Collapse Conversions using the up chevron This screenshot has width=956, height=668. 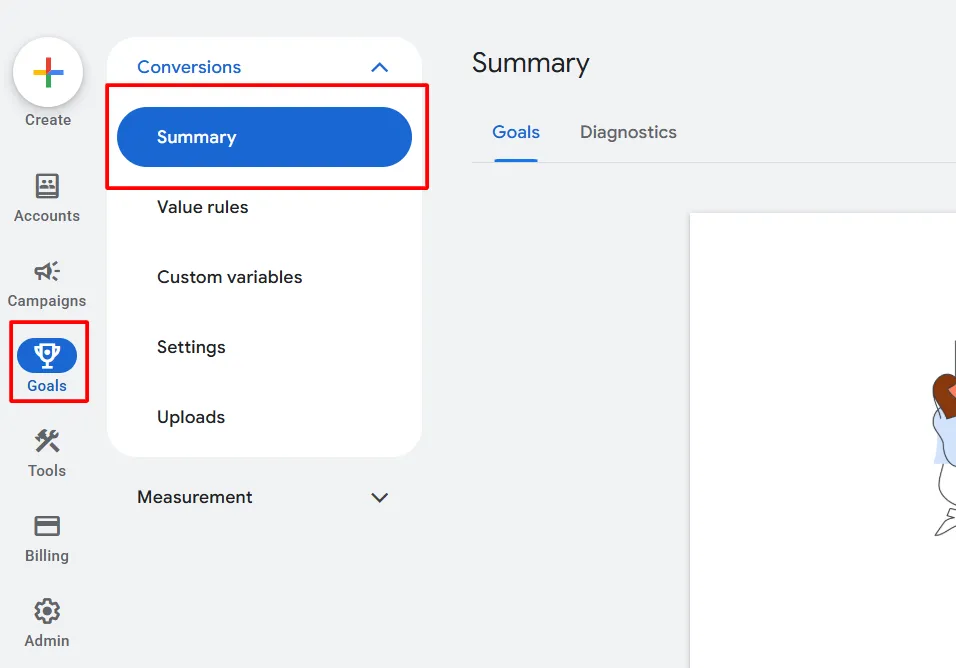pos(379,67)
